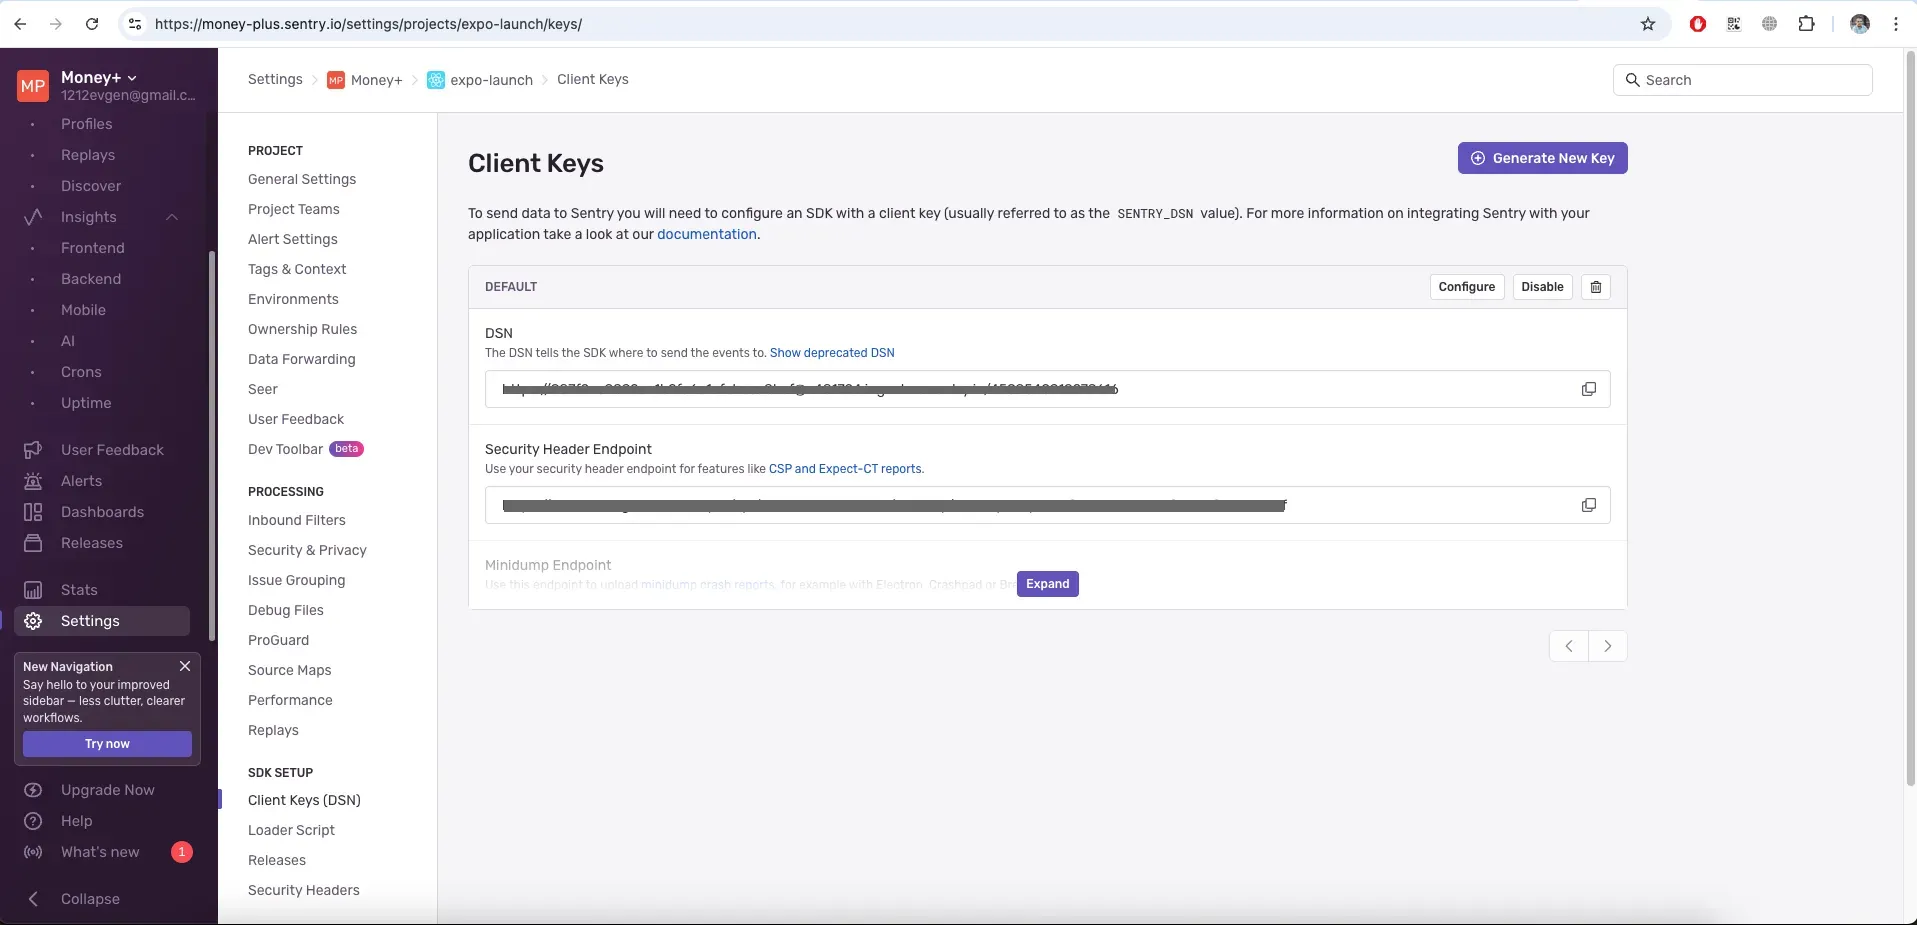Open the documentation link
The height and width of the screenshot is (925, 1917).
pos(706,234)
